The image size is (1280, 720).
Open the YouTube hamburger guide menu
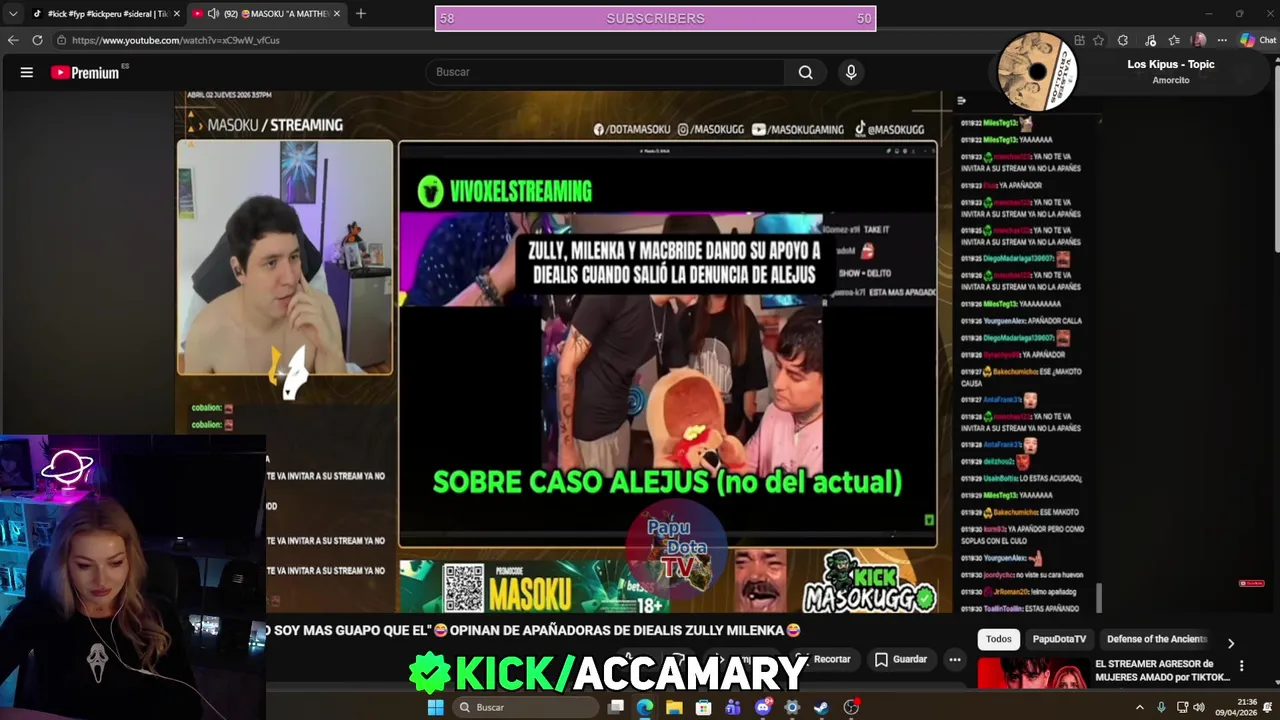27,72
